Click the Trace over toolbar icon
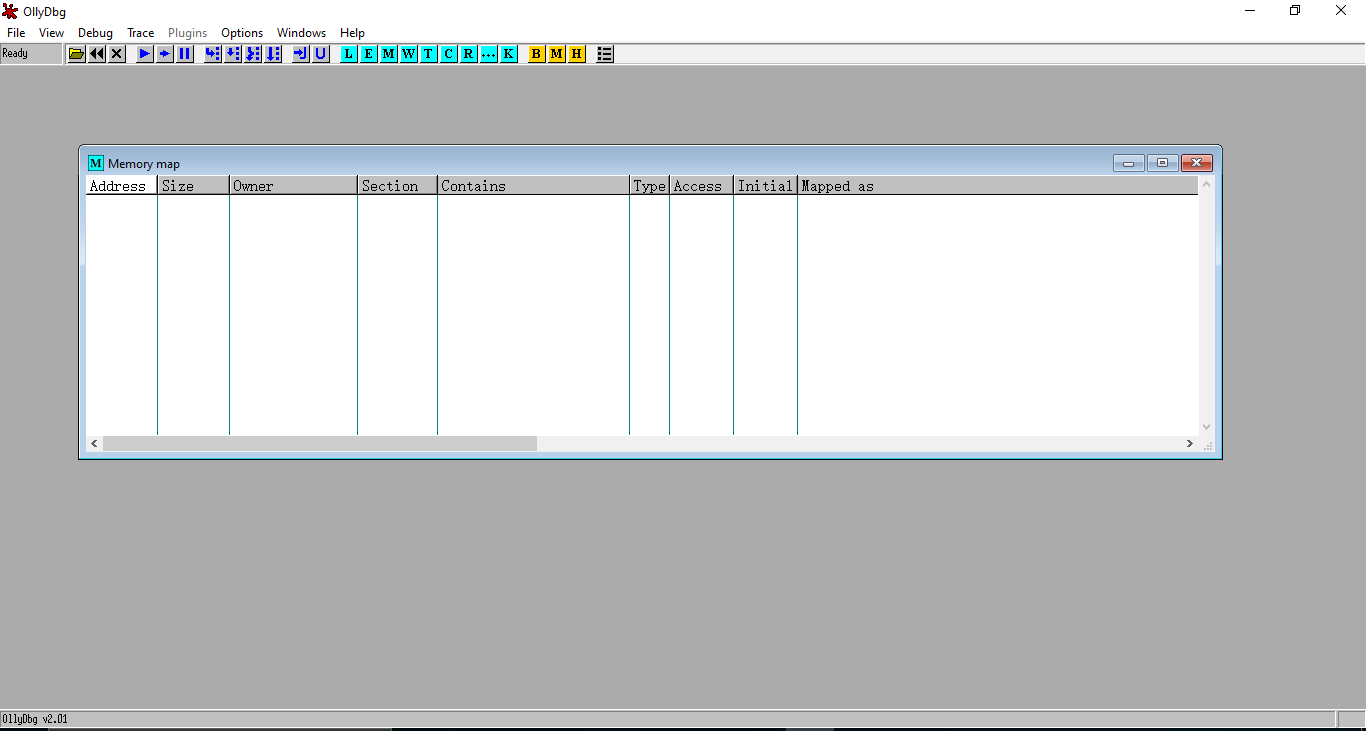The image size is (1366, 731). (273, 54)
